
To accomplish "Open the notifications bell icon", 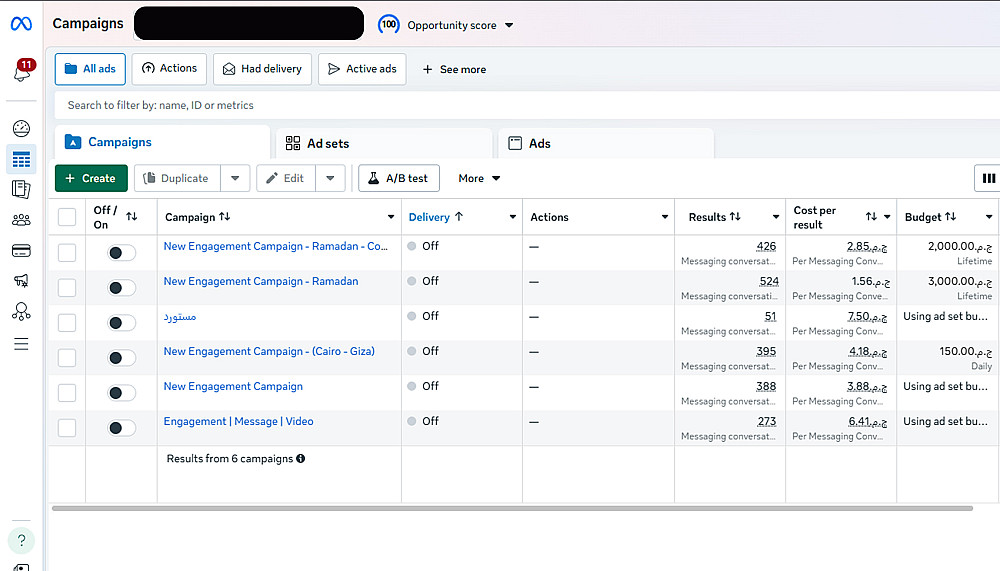I will 22,73.
